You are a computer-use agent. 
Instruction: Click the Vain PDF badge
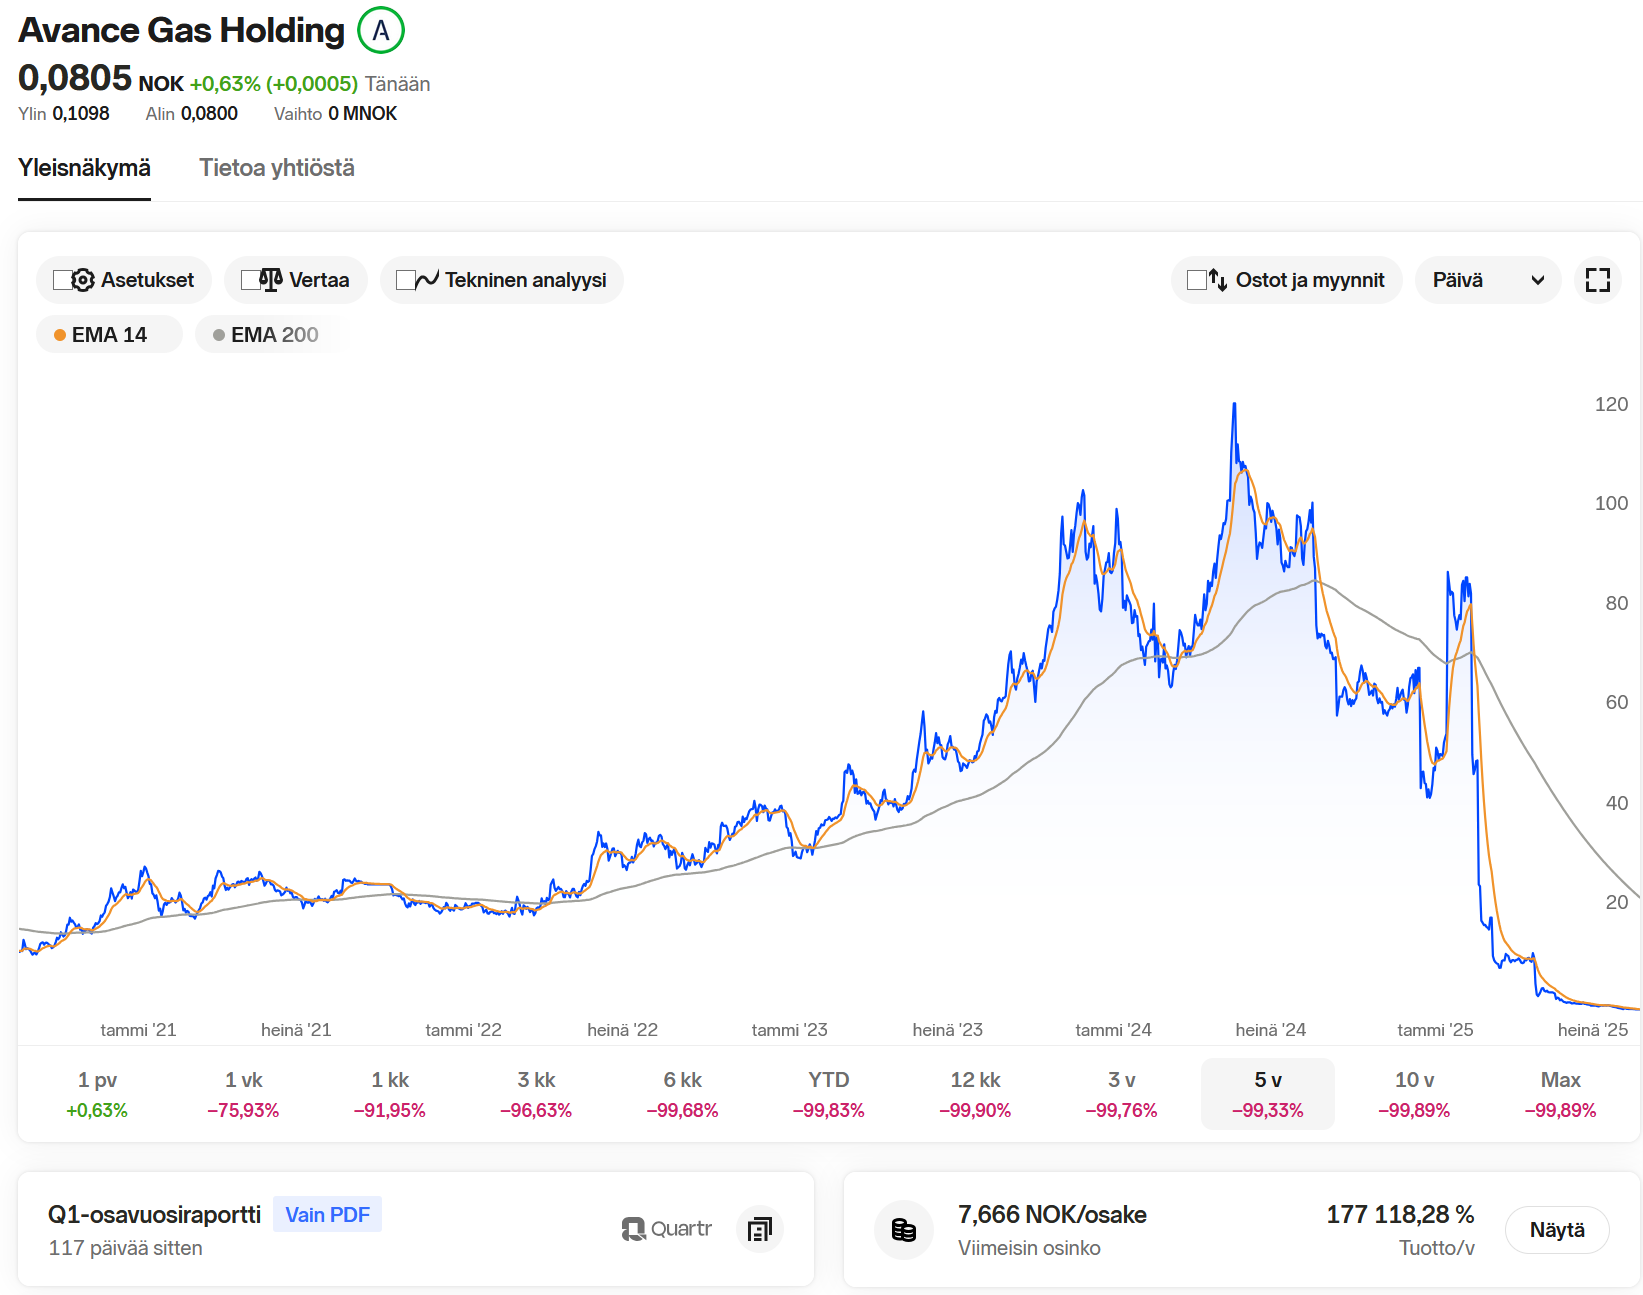327,1214
